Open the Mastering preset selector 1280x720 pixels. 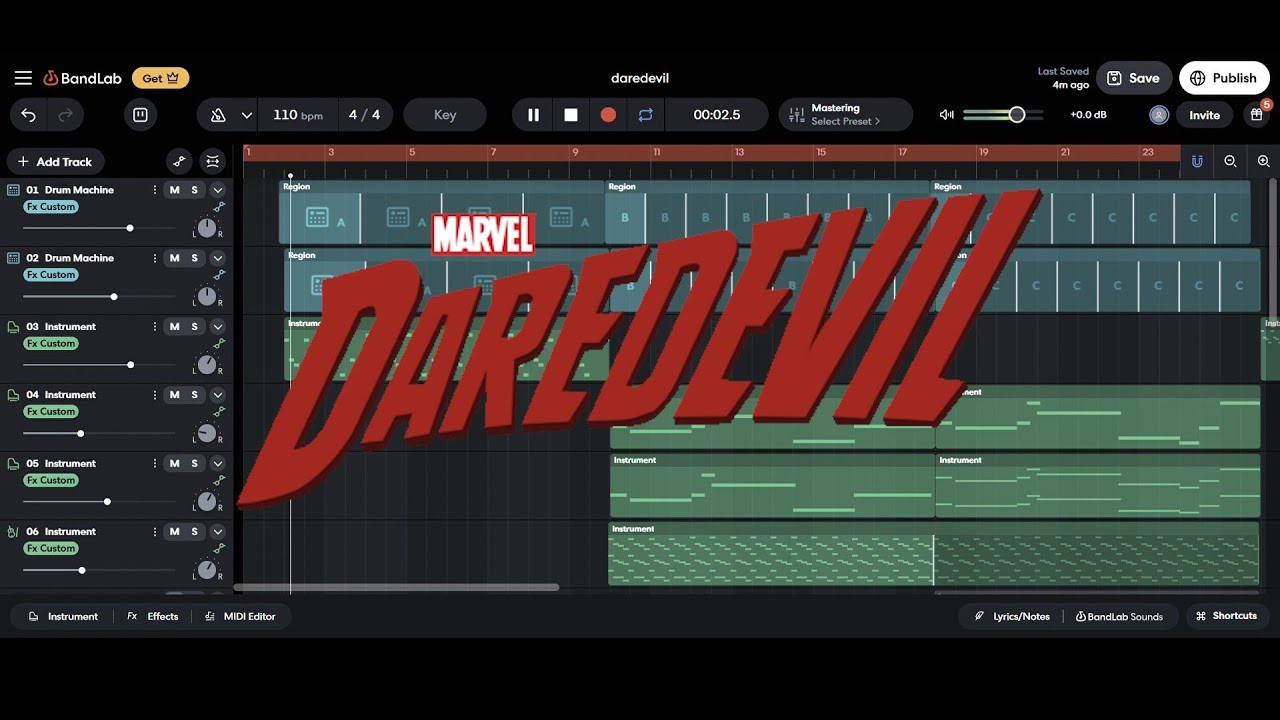pyautogui.click(x=846, y=115)
